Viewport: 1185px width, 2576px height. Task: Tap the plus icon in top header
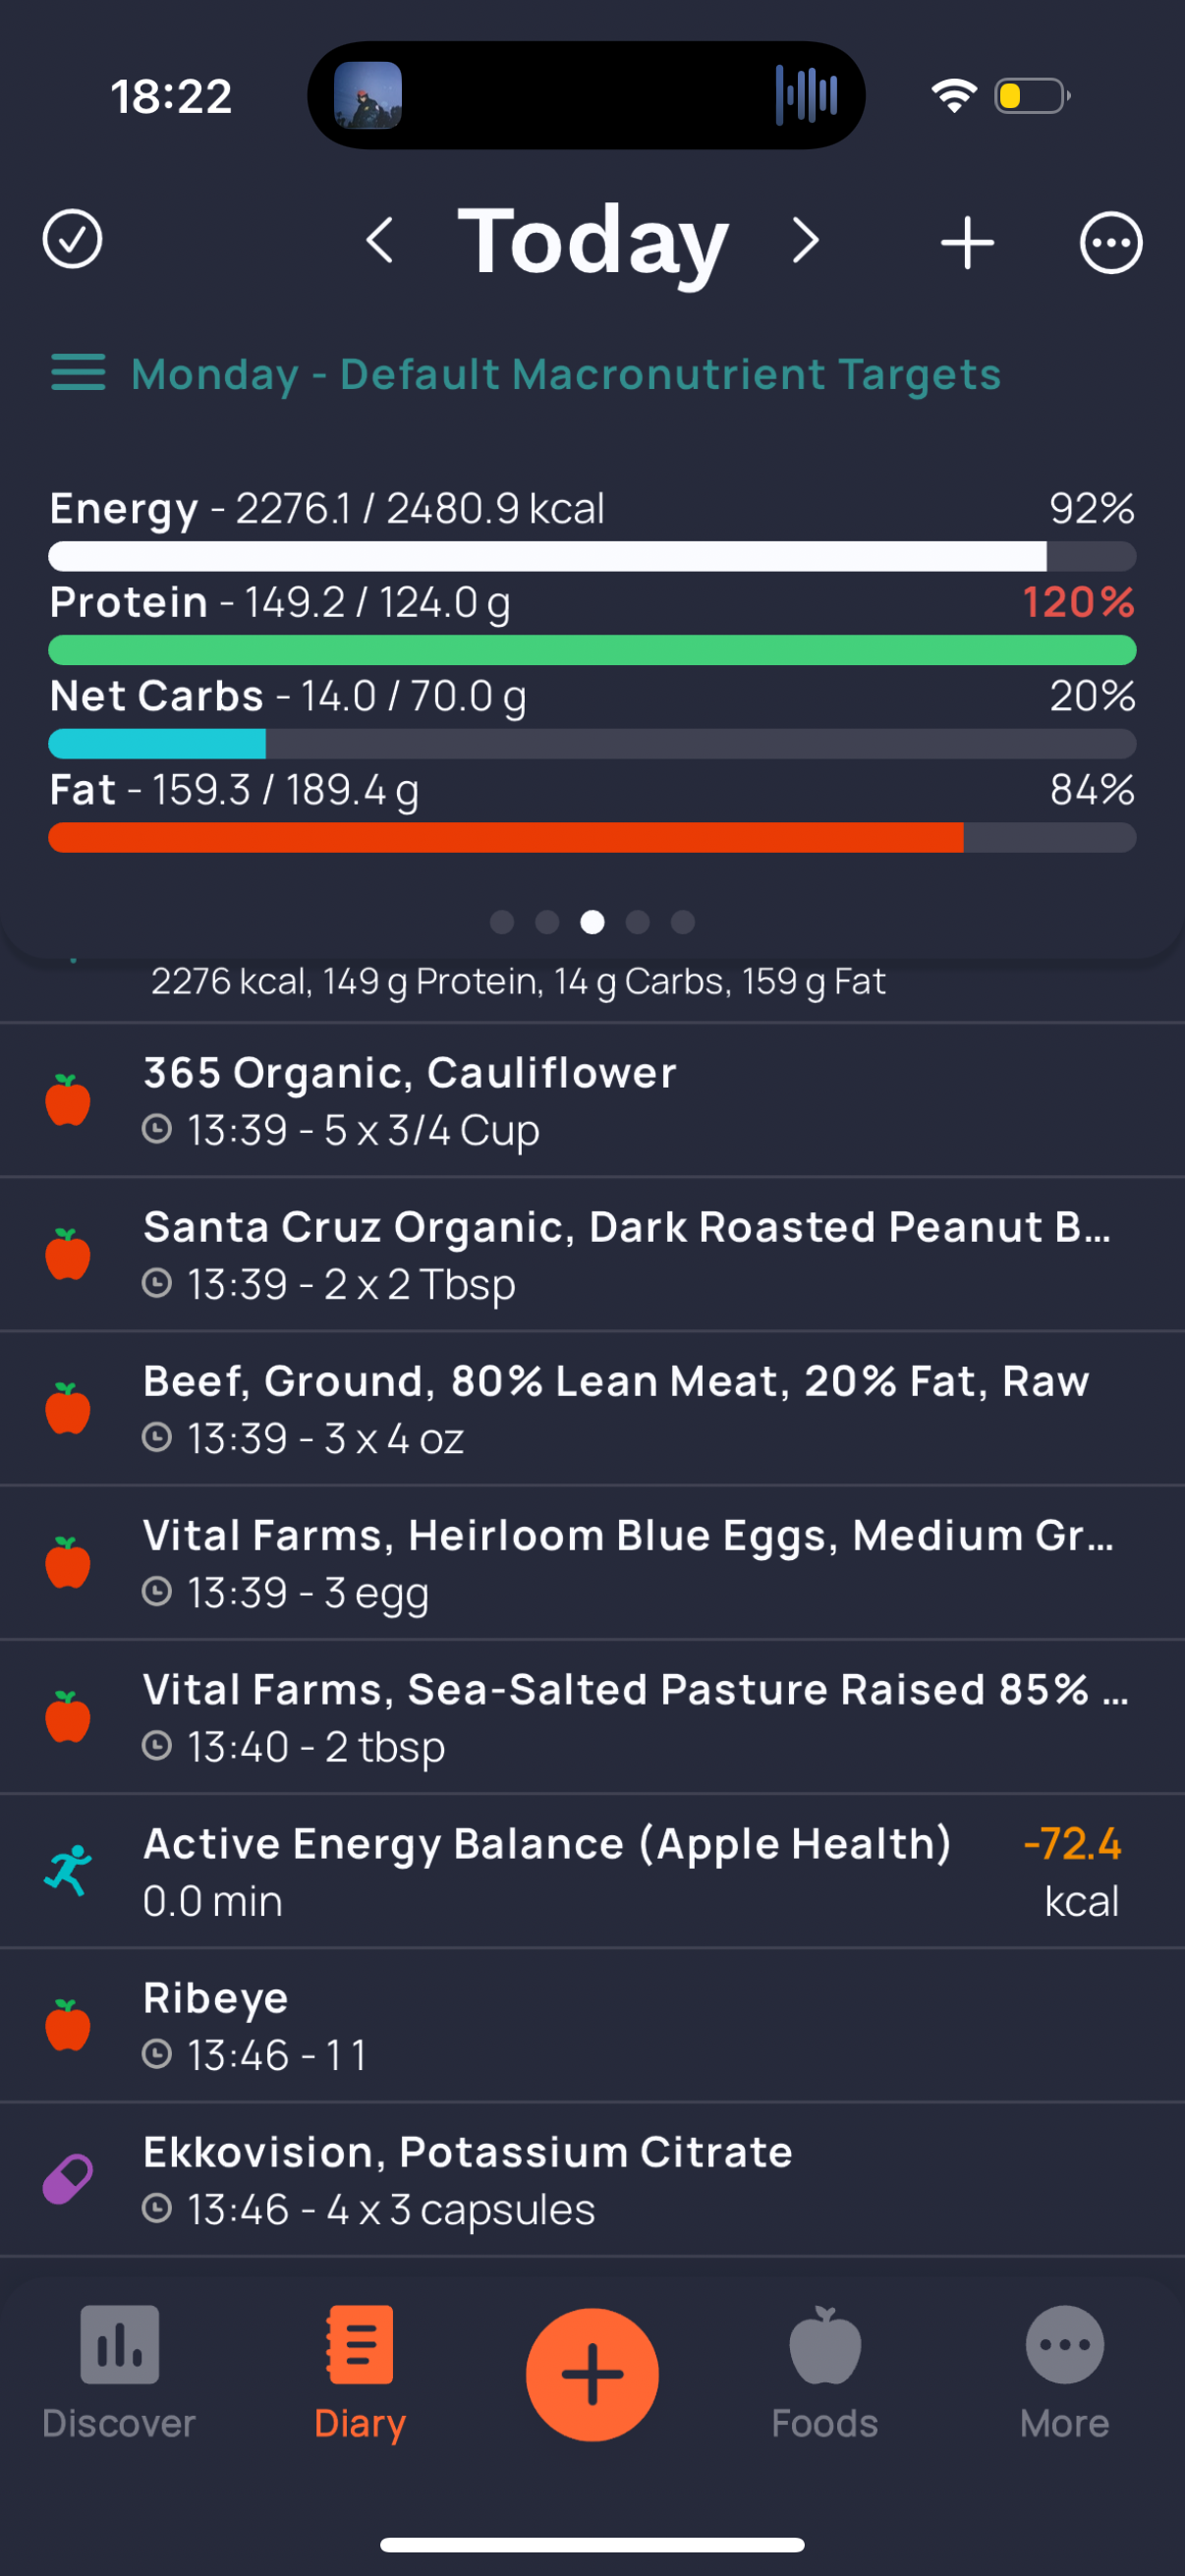click(x=967, y=242)
